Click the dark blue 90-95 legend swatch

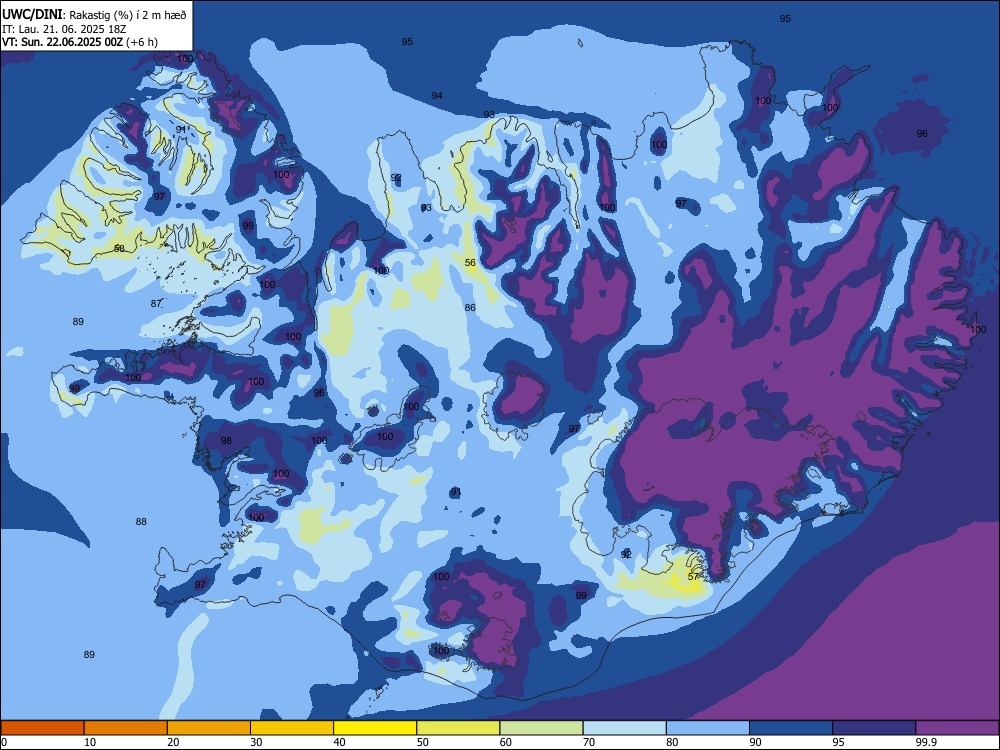pyautogui.click(x=791, y=728)
